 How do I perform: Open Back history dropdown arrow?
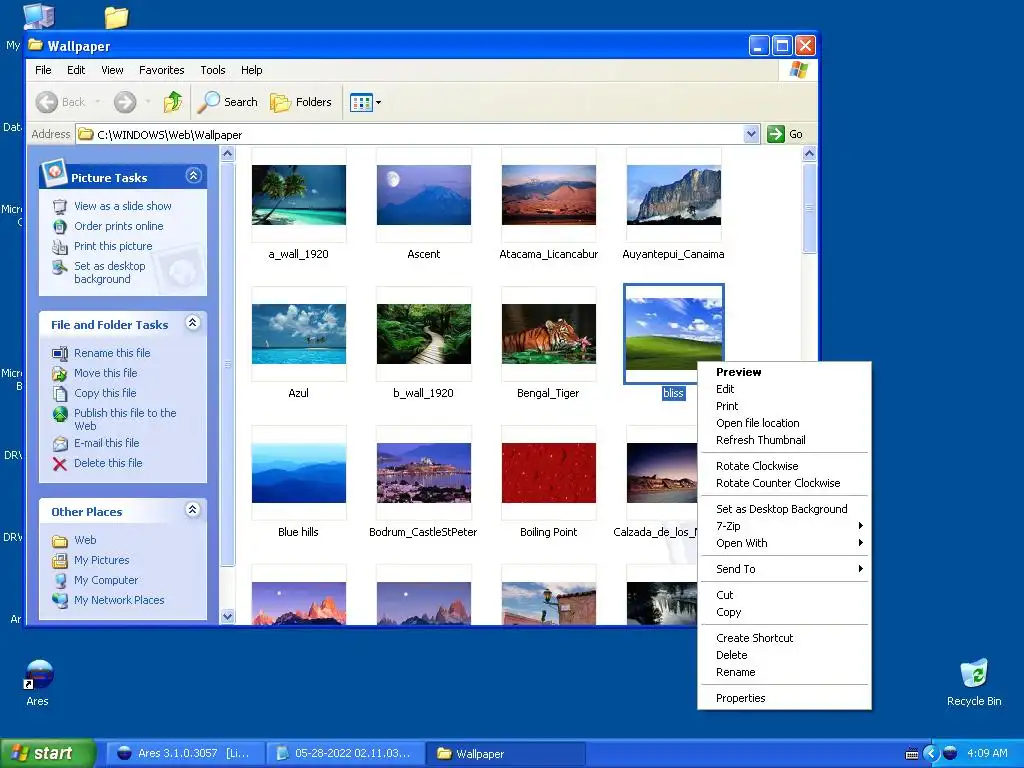pos(98,102)
